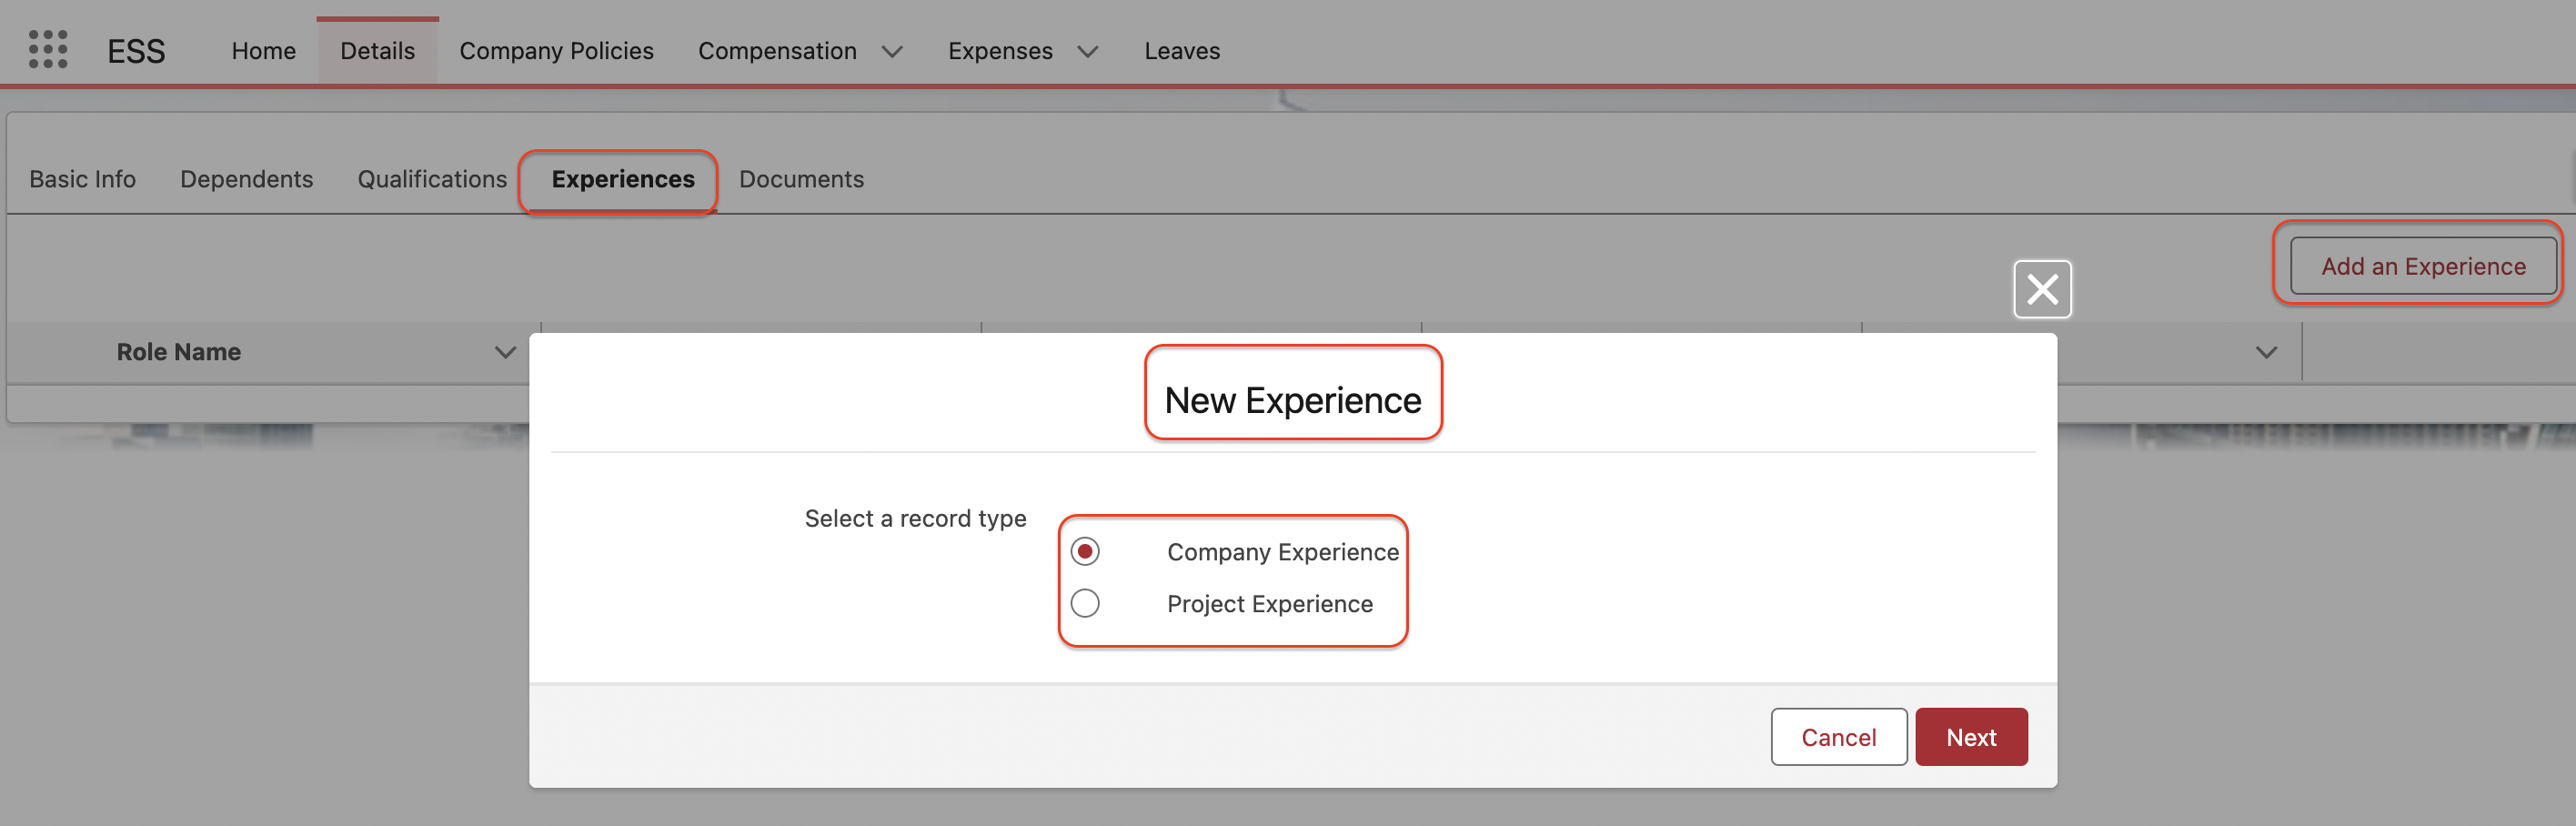This screenshot has height=826, width=2576.
Task: Go to the Home tab
Action: [263, 51]
